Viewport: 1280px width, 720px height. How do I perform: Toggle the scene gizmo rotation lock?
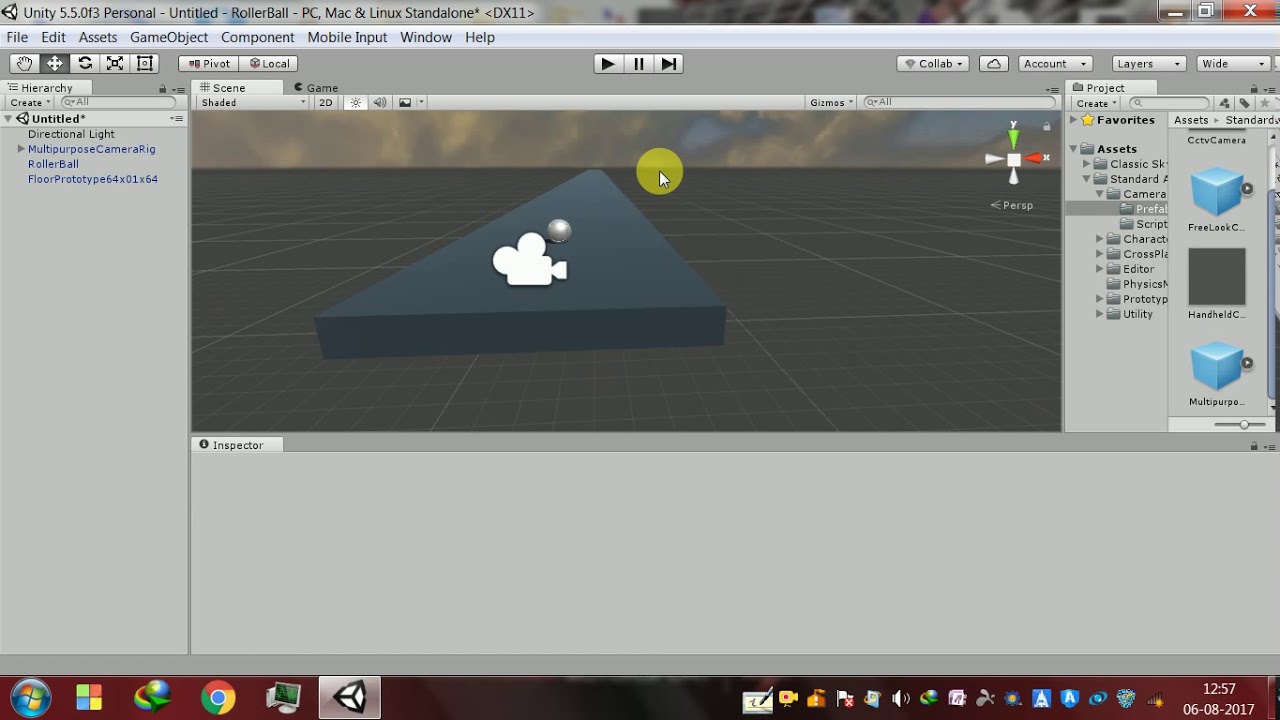pos(1047,126)
